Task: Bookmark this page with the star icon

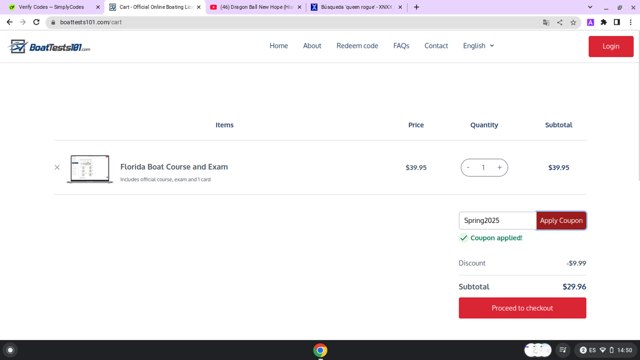Action: 573,22
